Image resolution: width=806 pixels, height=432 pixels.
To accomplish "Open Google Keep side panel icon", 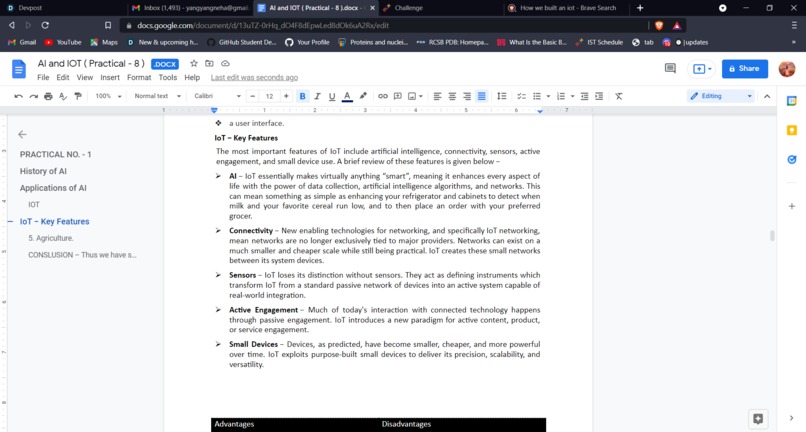I will [x=792, y=131].
